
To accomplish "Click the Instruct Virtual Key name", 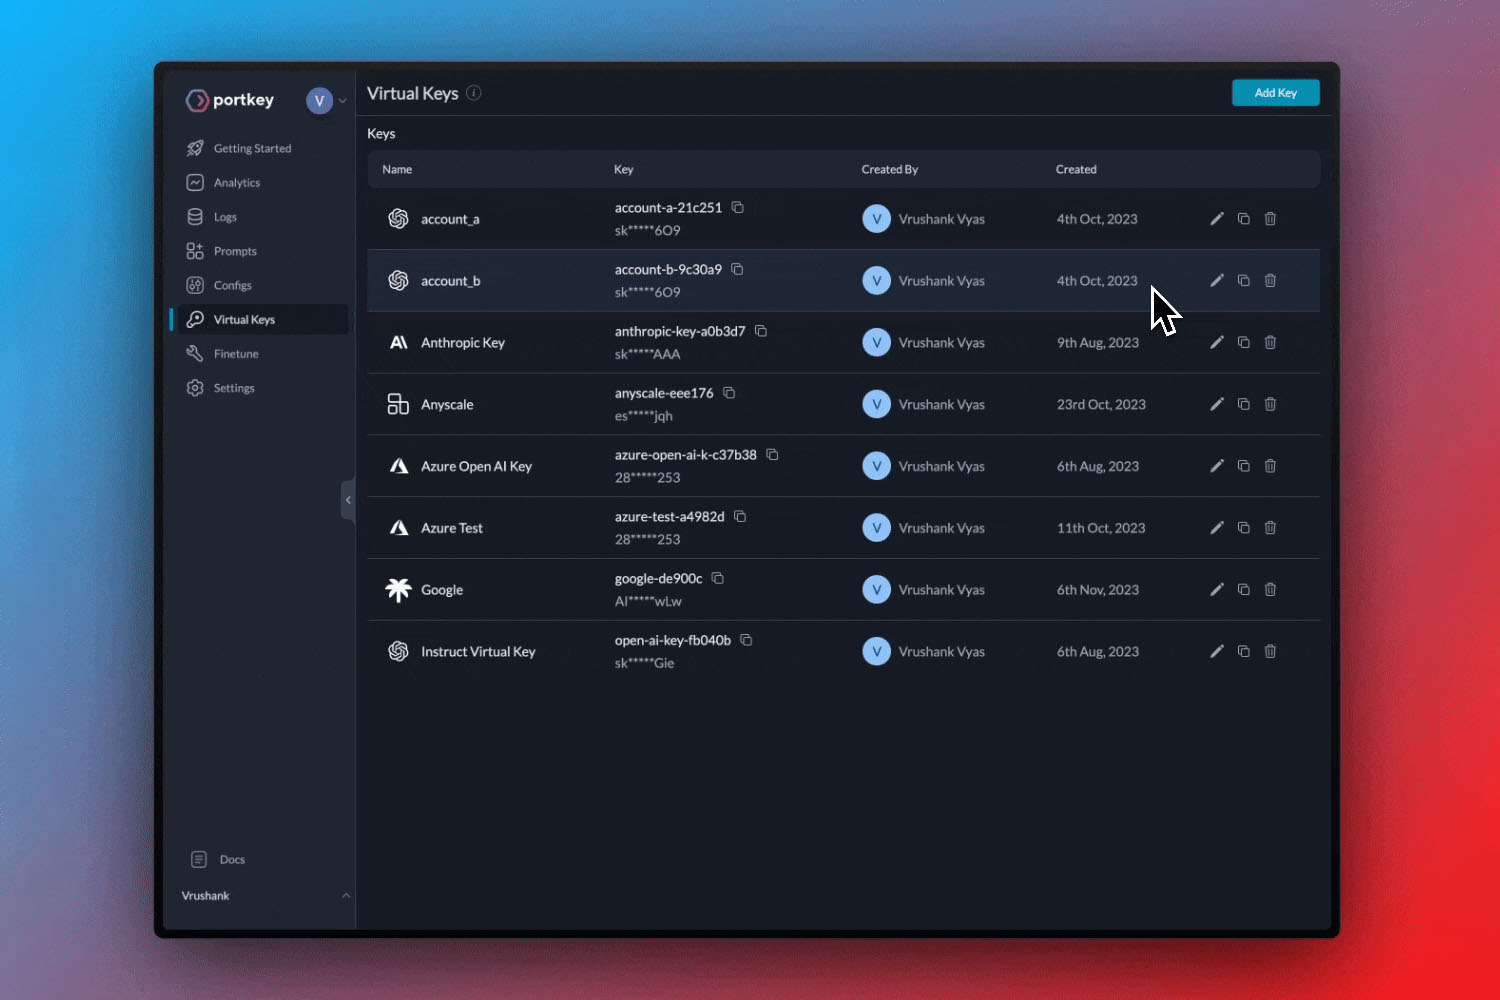I will pyautogui.click(x=478, y=652).
